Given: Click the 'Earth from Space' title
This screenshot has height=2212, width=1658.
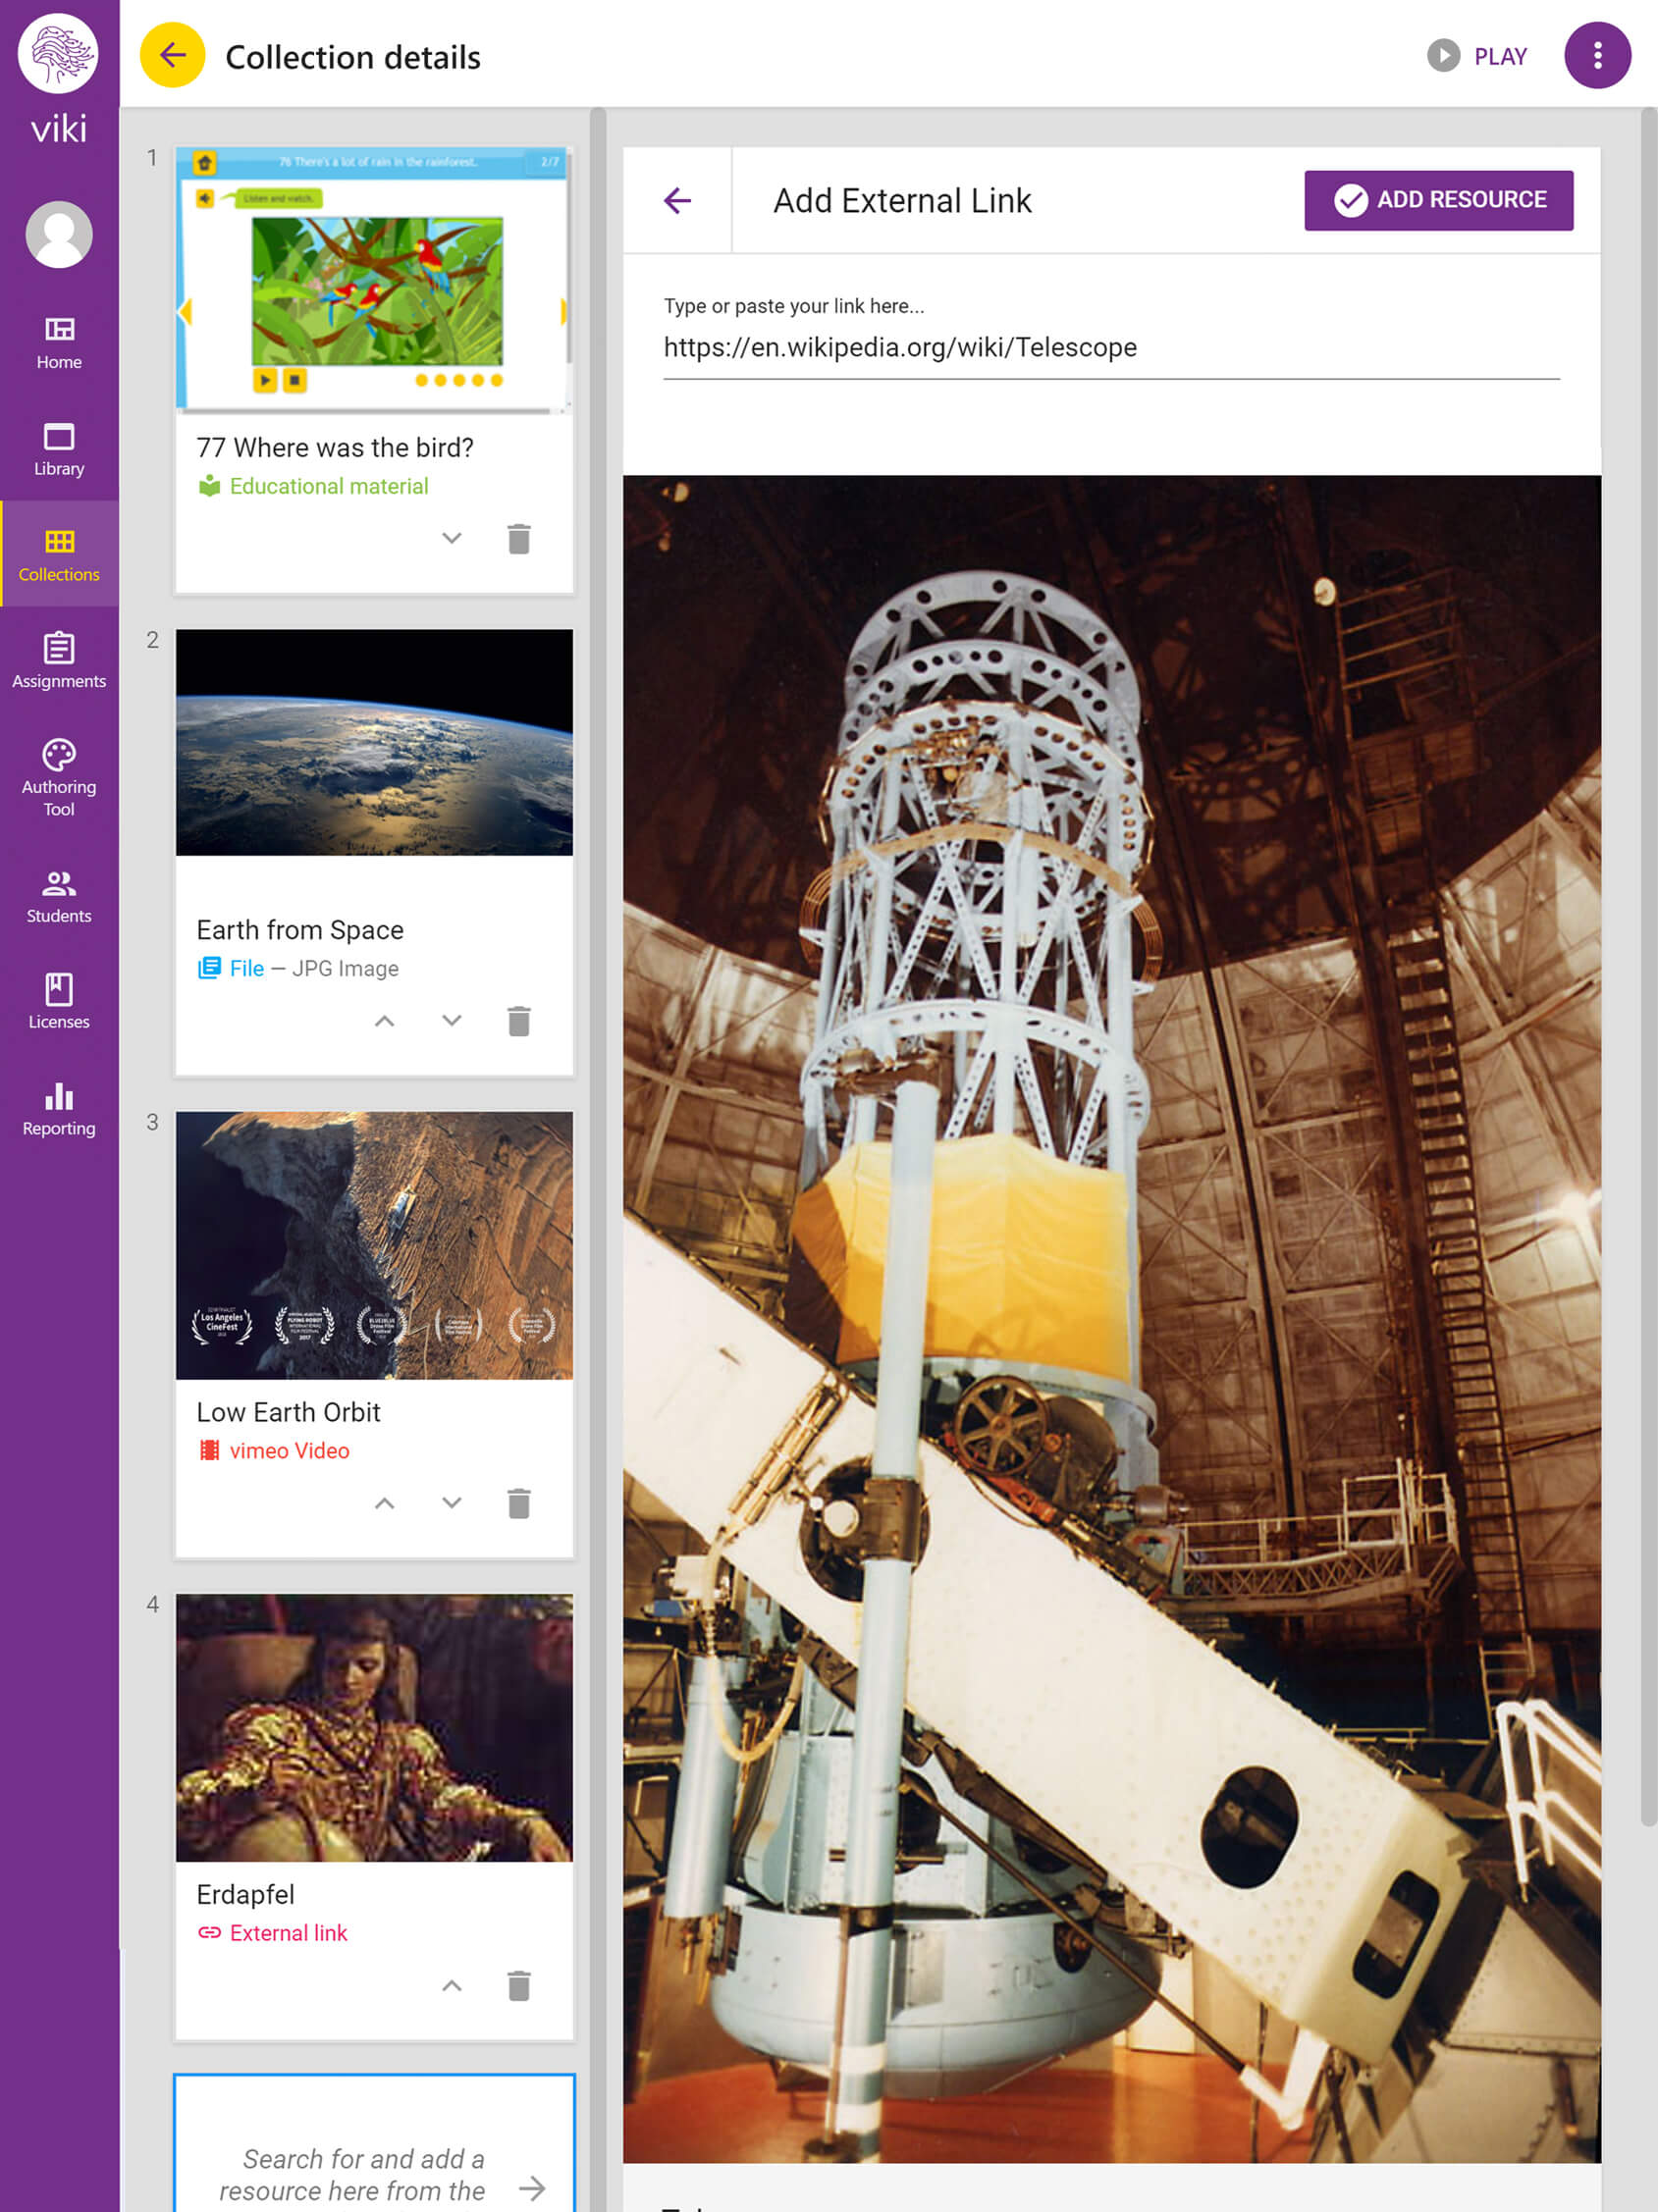Looking at the screenshot, I should [x=300, y=930].
